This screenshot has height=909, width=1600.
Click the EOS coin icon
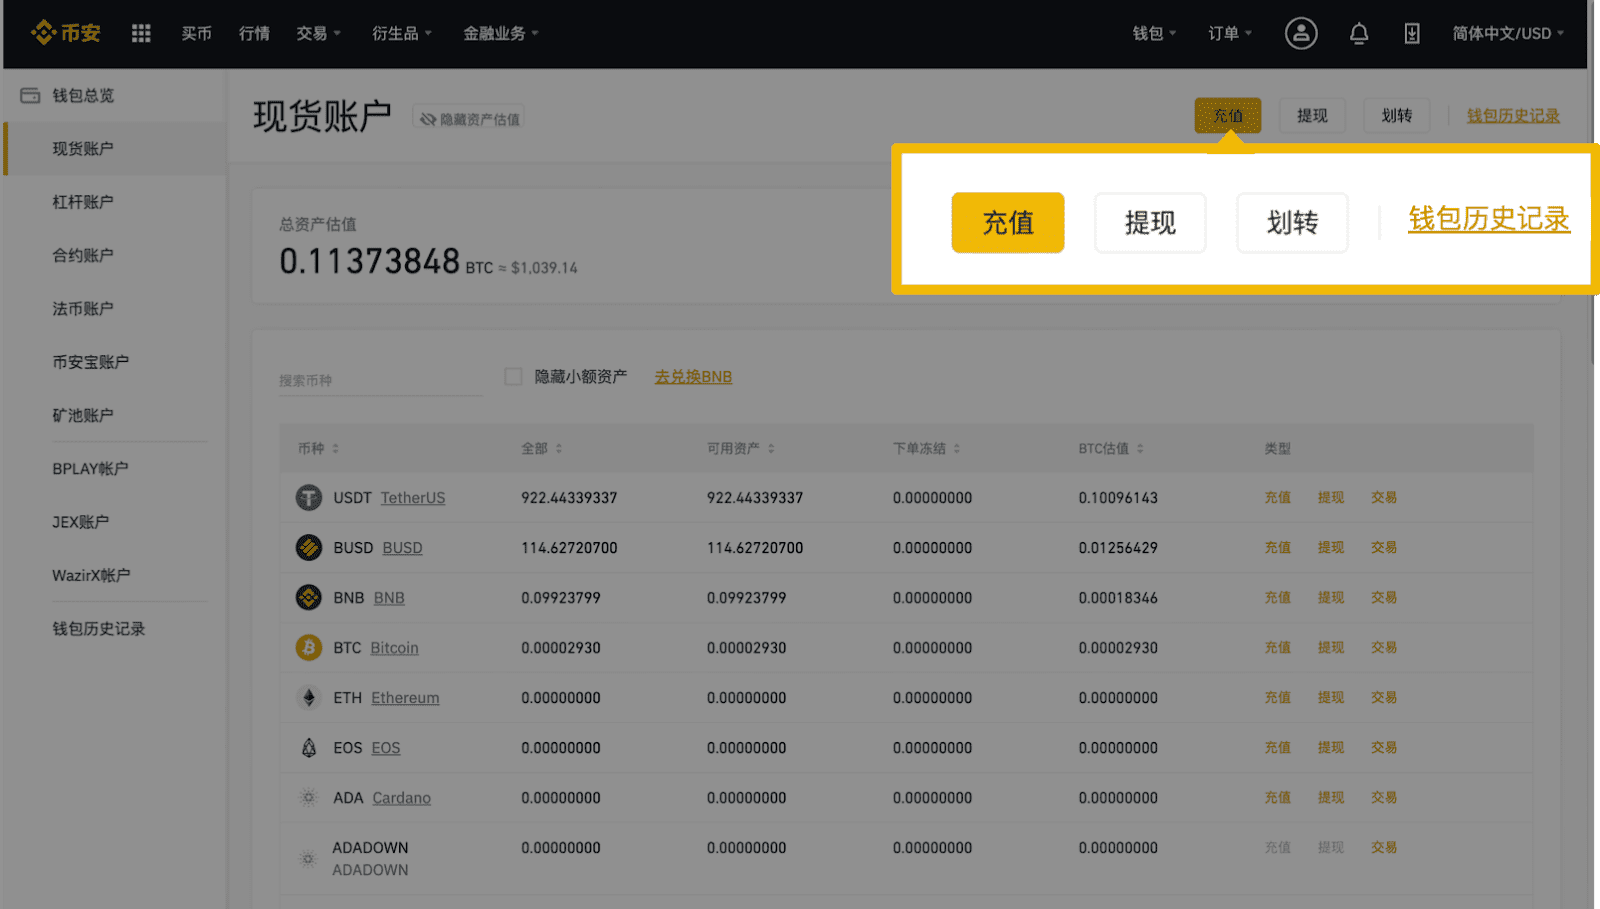(x=309, y=747)
